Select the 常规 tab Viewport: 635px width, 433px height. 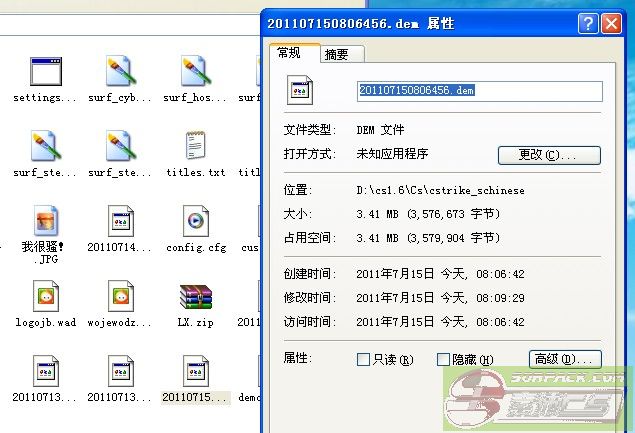[x=290, y=53]
